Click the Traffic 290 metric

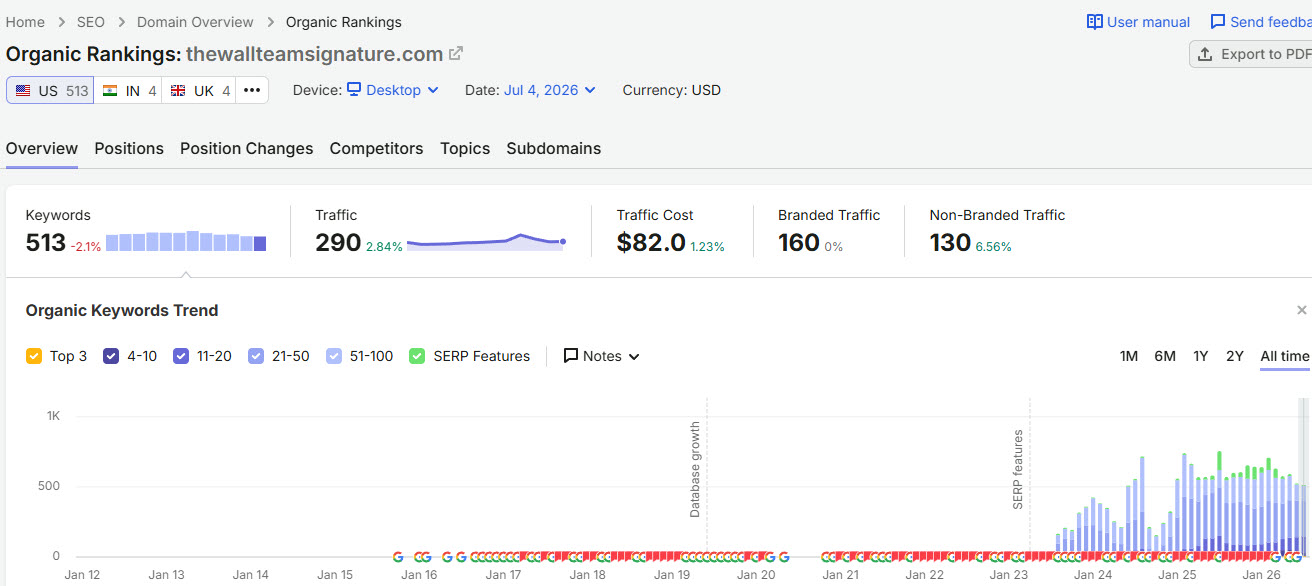point(338,243)
